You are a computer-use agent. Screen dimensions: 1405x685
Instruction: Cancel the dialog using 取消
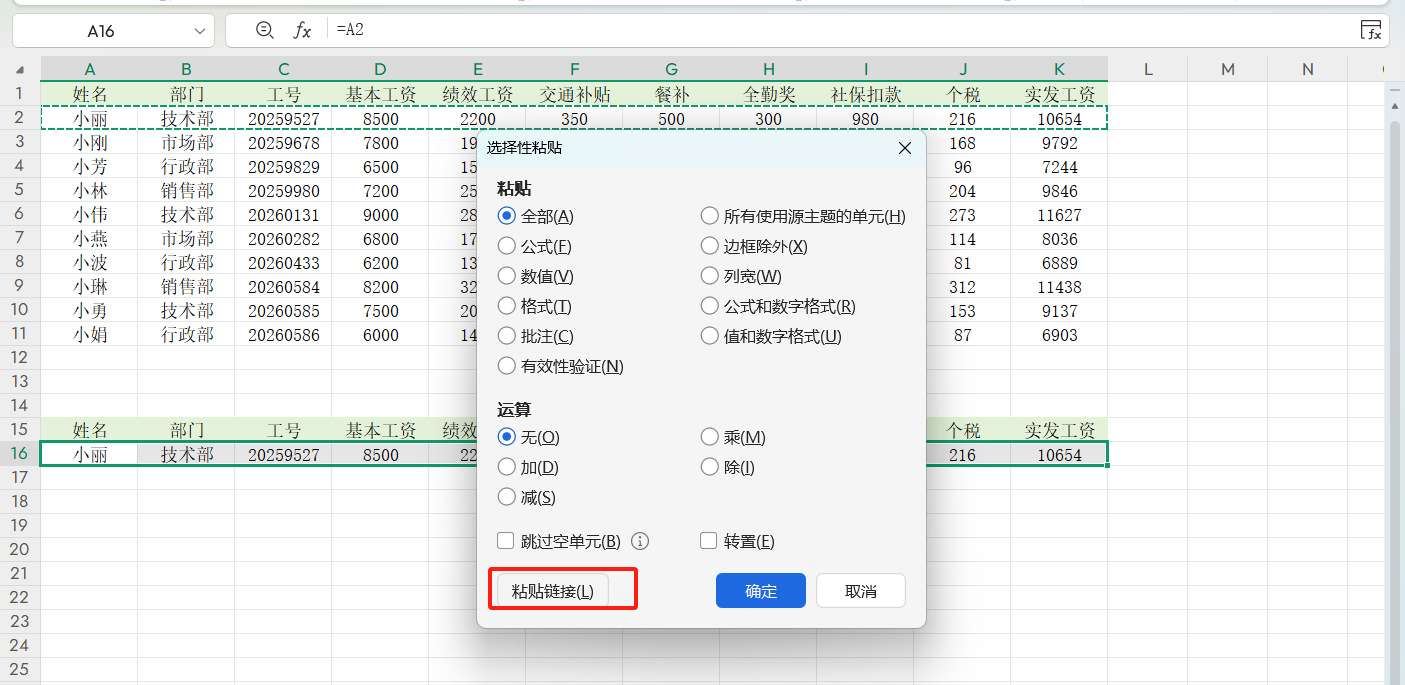click(860, 591)
